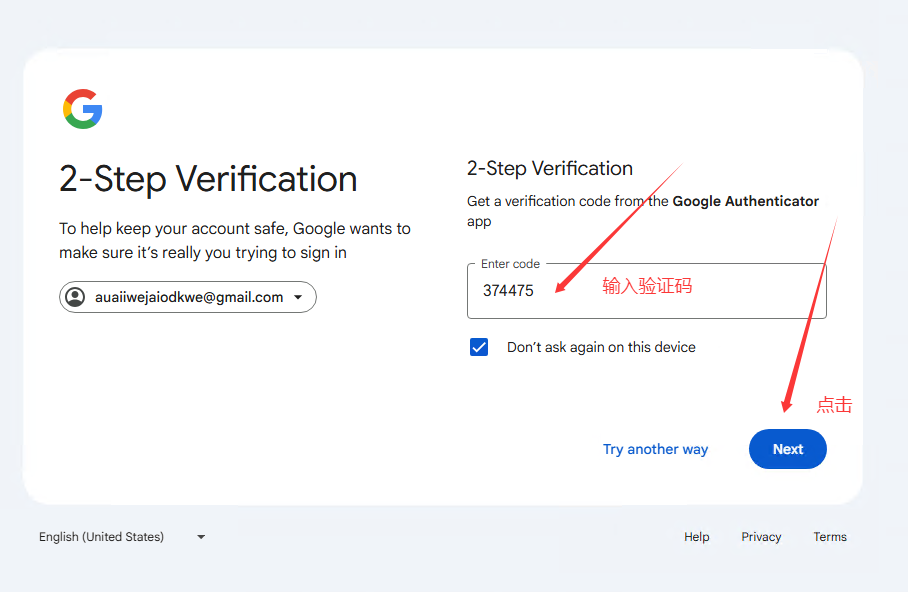Screen dimensions: 908x592
Task: Click the large 2-Step Verification heading
Action: (x=208, y=179)
